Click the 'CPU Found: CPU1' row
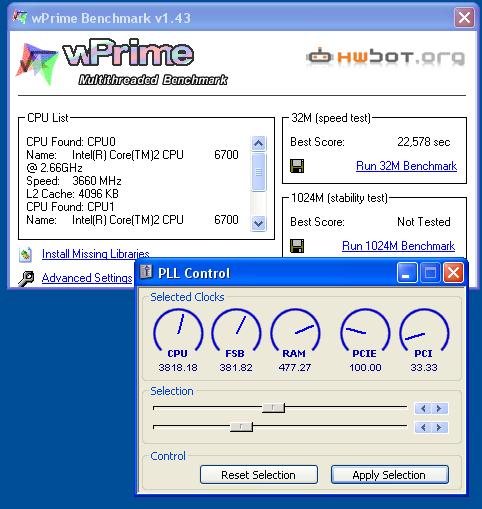This screenshot has height=509, width=482. [x=70, y=207]
